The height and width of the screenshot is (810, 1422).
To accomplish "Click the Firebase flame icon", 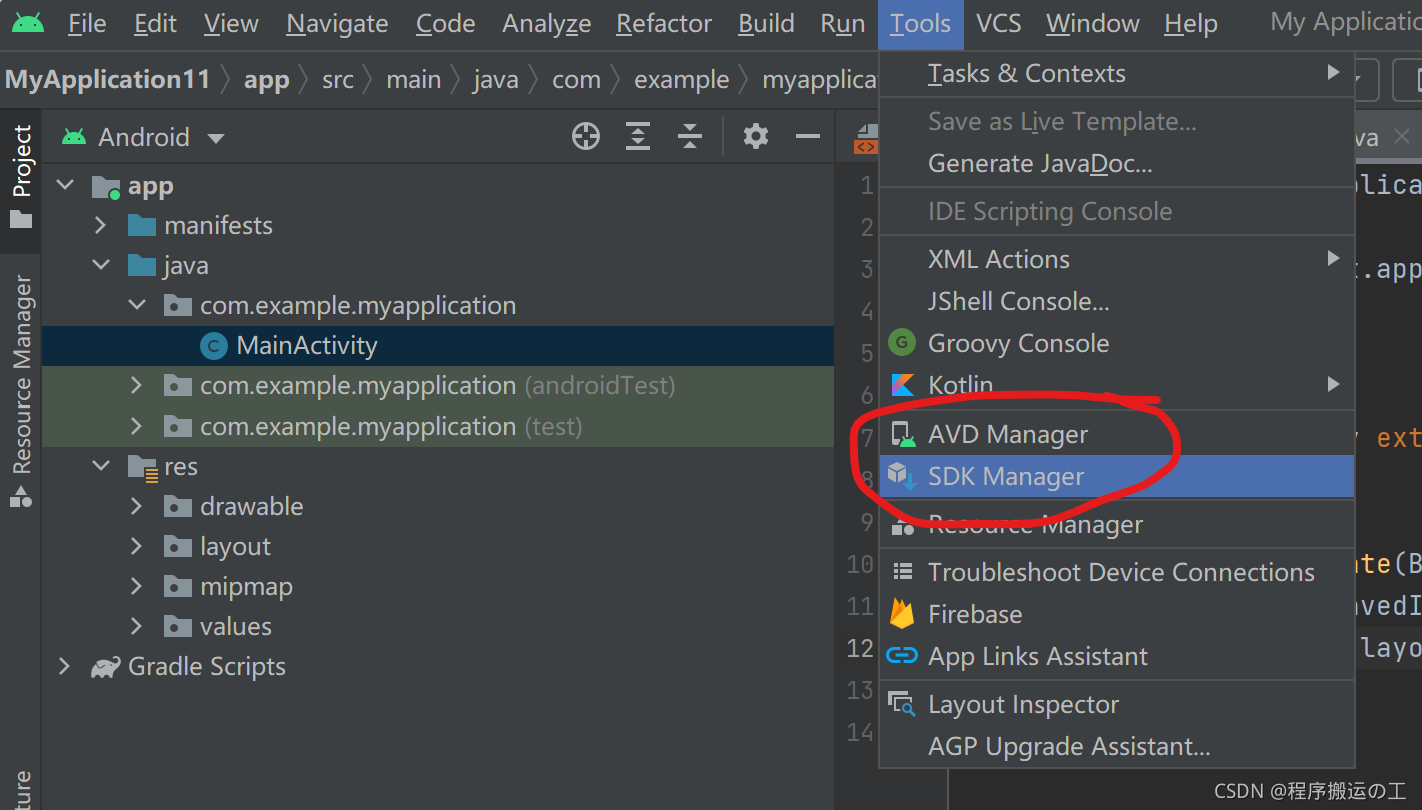I will [x=902, y=614].
